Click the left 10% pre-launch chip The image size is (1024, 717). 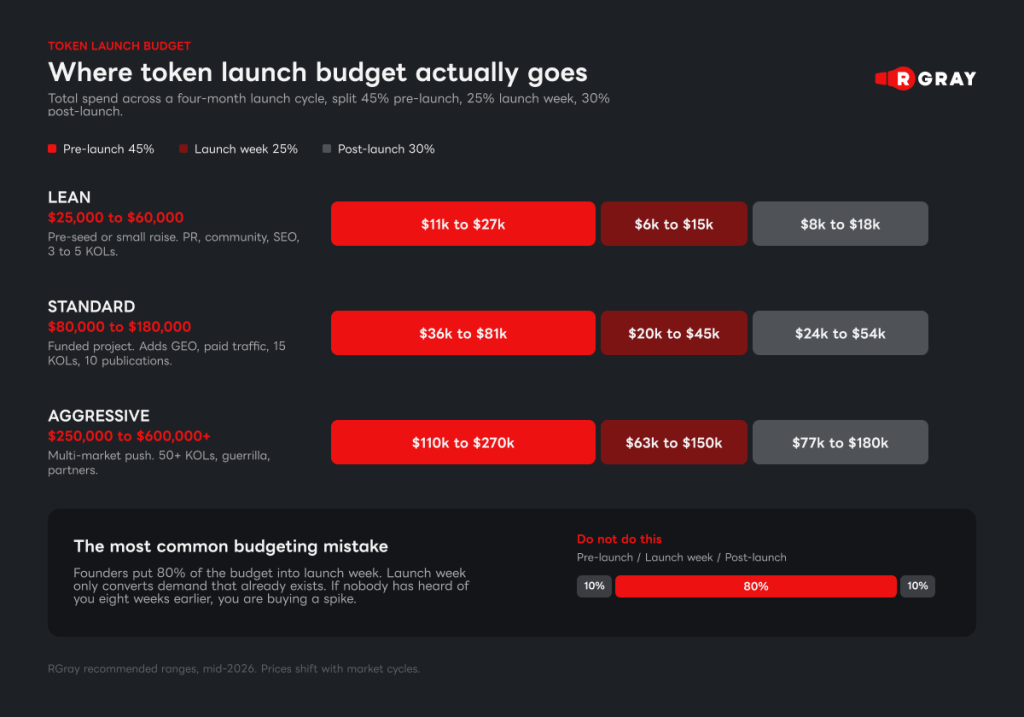(594, 586)
